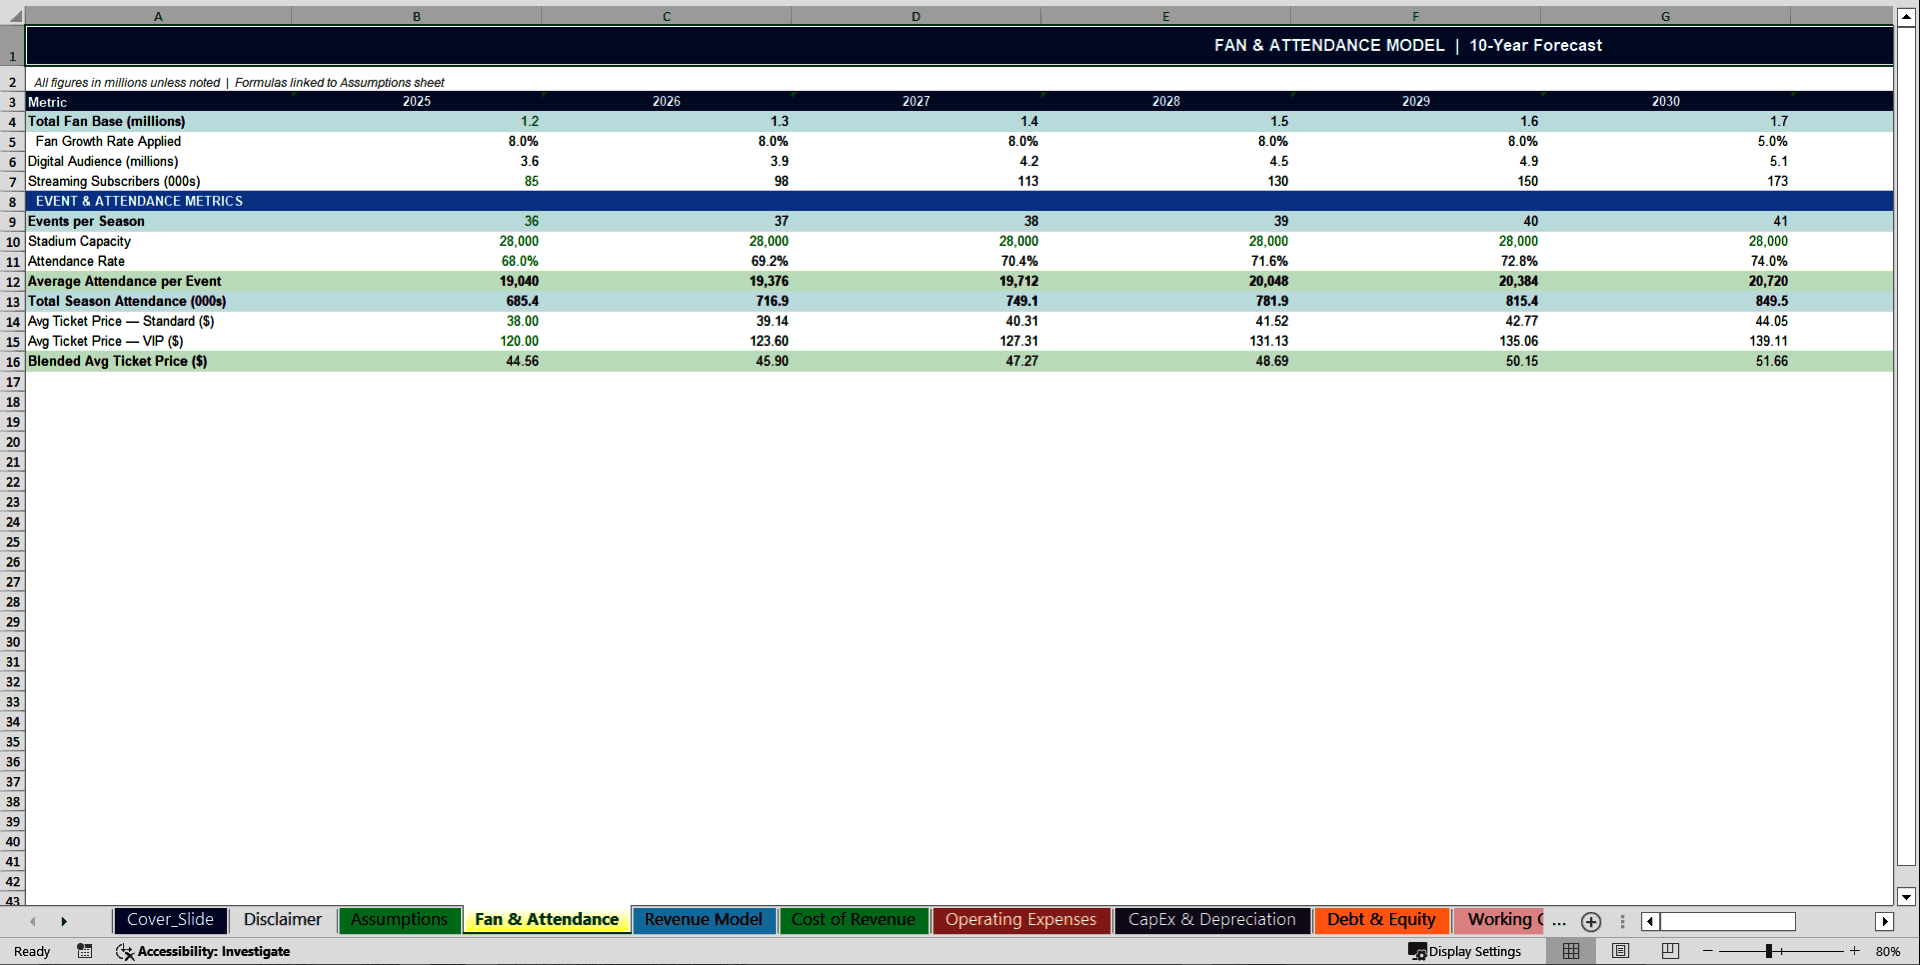
Task: Switch to Page Layout view icon
Action: 1620,951
